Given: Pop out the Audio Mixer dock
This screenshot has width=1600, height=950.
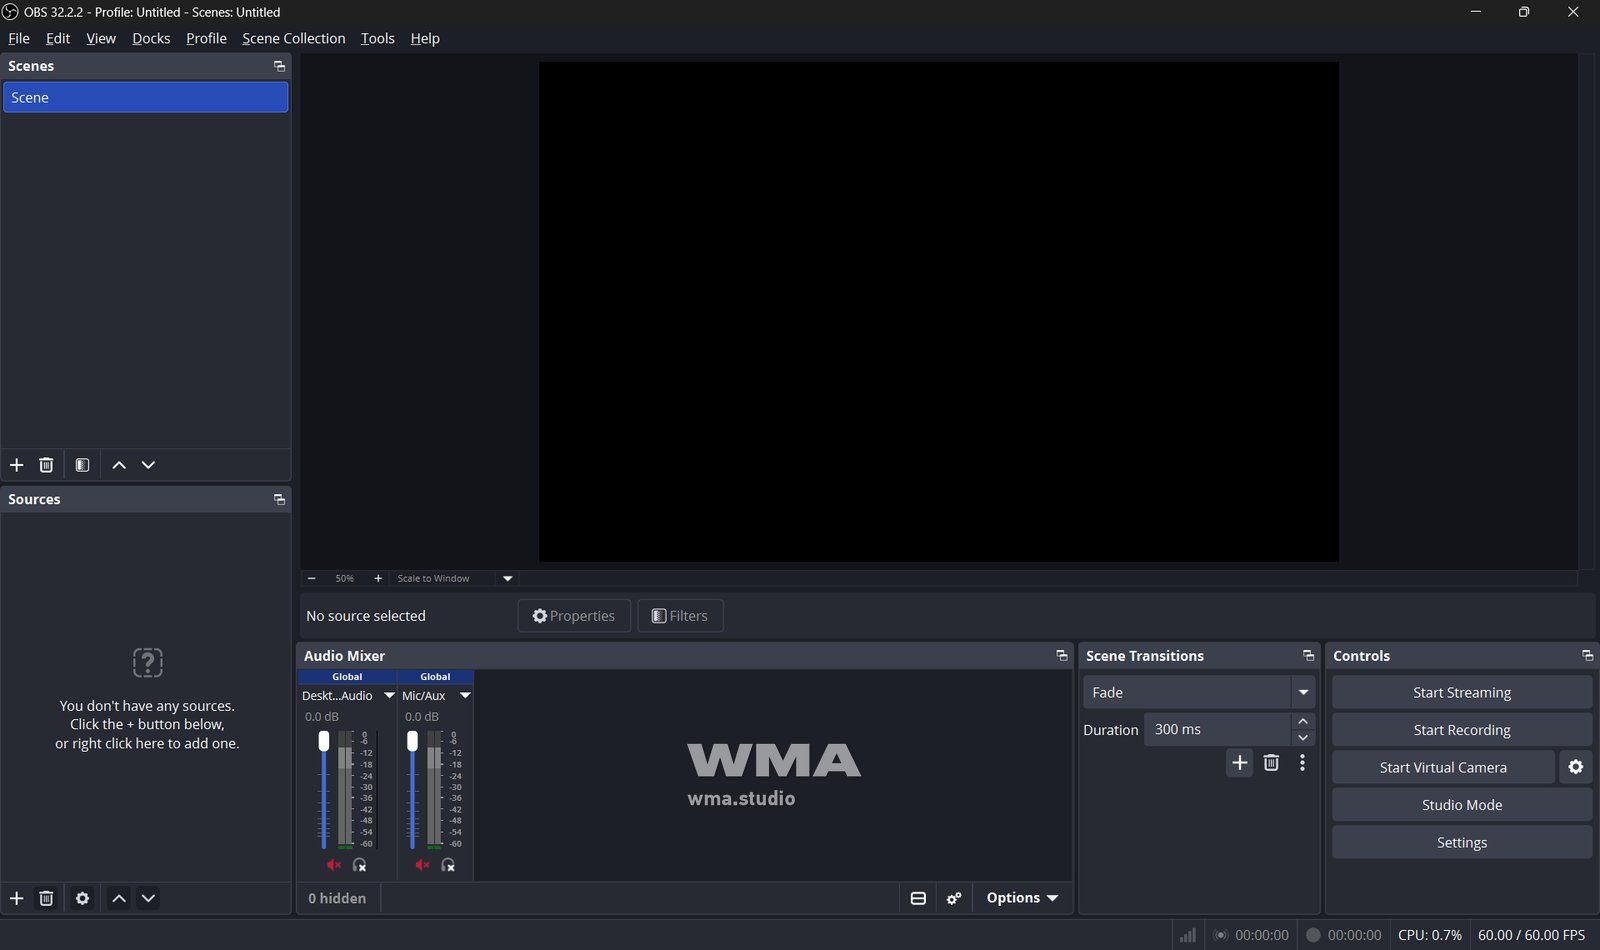Looking at the screenshot, I should point(1061,656).
